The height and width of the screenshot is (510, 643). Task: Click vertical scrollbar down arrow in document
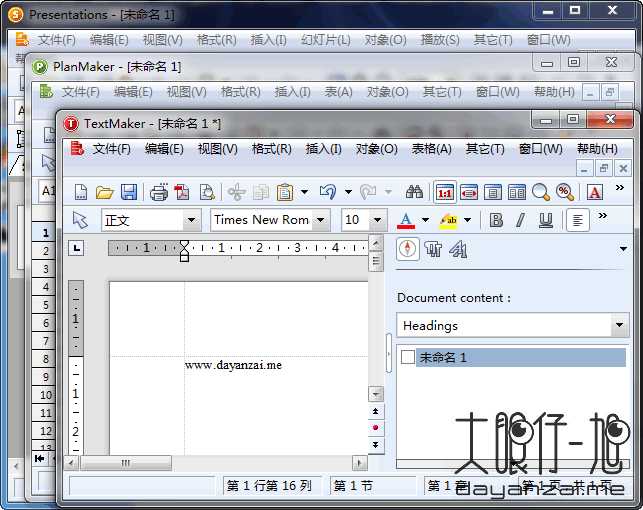coord(376,394)
